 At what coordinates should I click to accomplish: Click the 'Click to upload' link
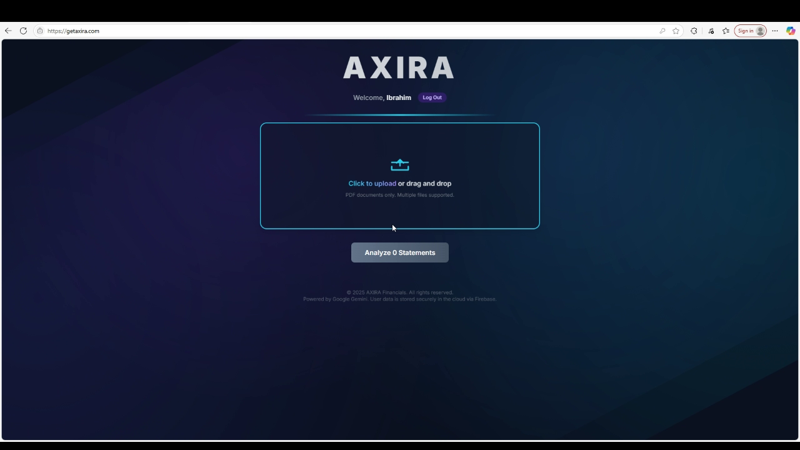[372, 183]
